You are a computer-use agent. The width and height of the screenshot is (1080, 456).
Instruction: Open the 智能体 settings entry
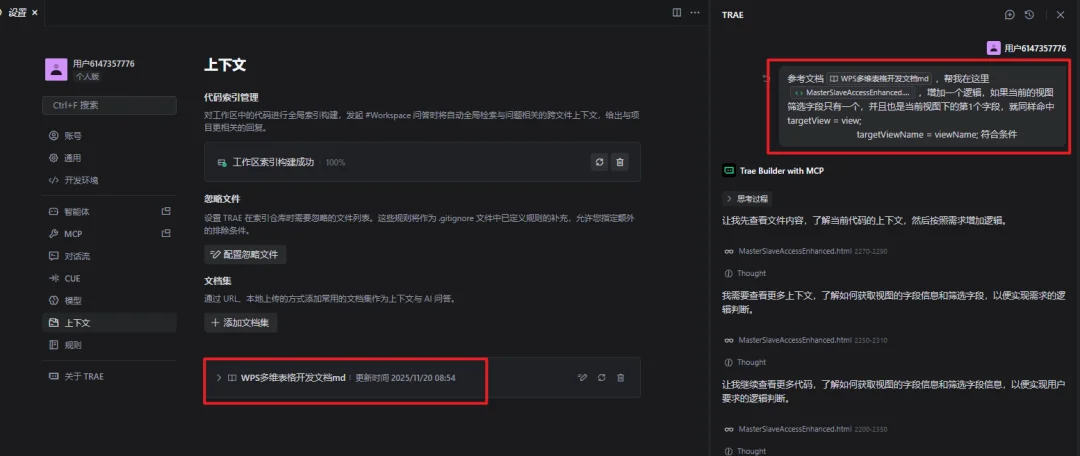(109, 211)
